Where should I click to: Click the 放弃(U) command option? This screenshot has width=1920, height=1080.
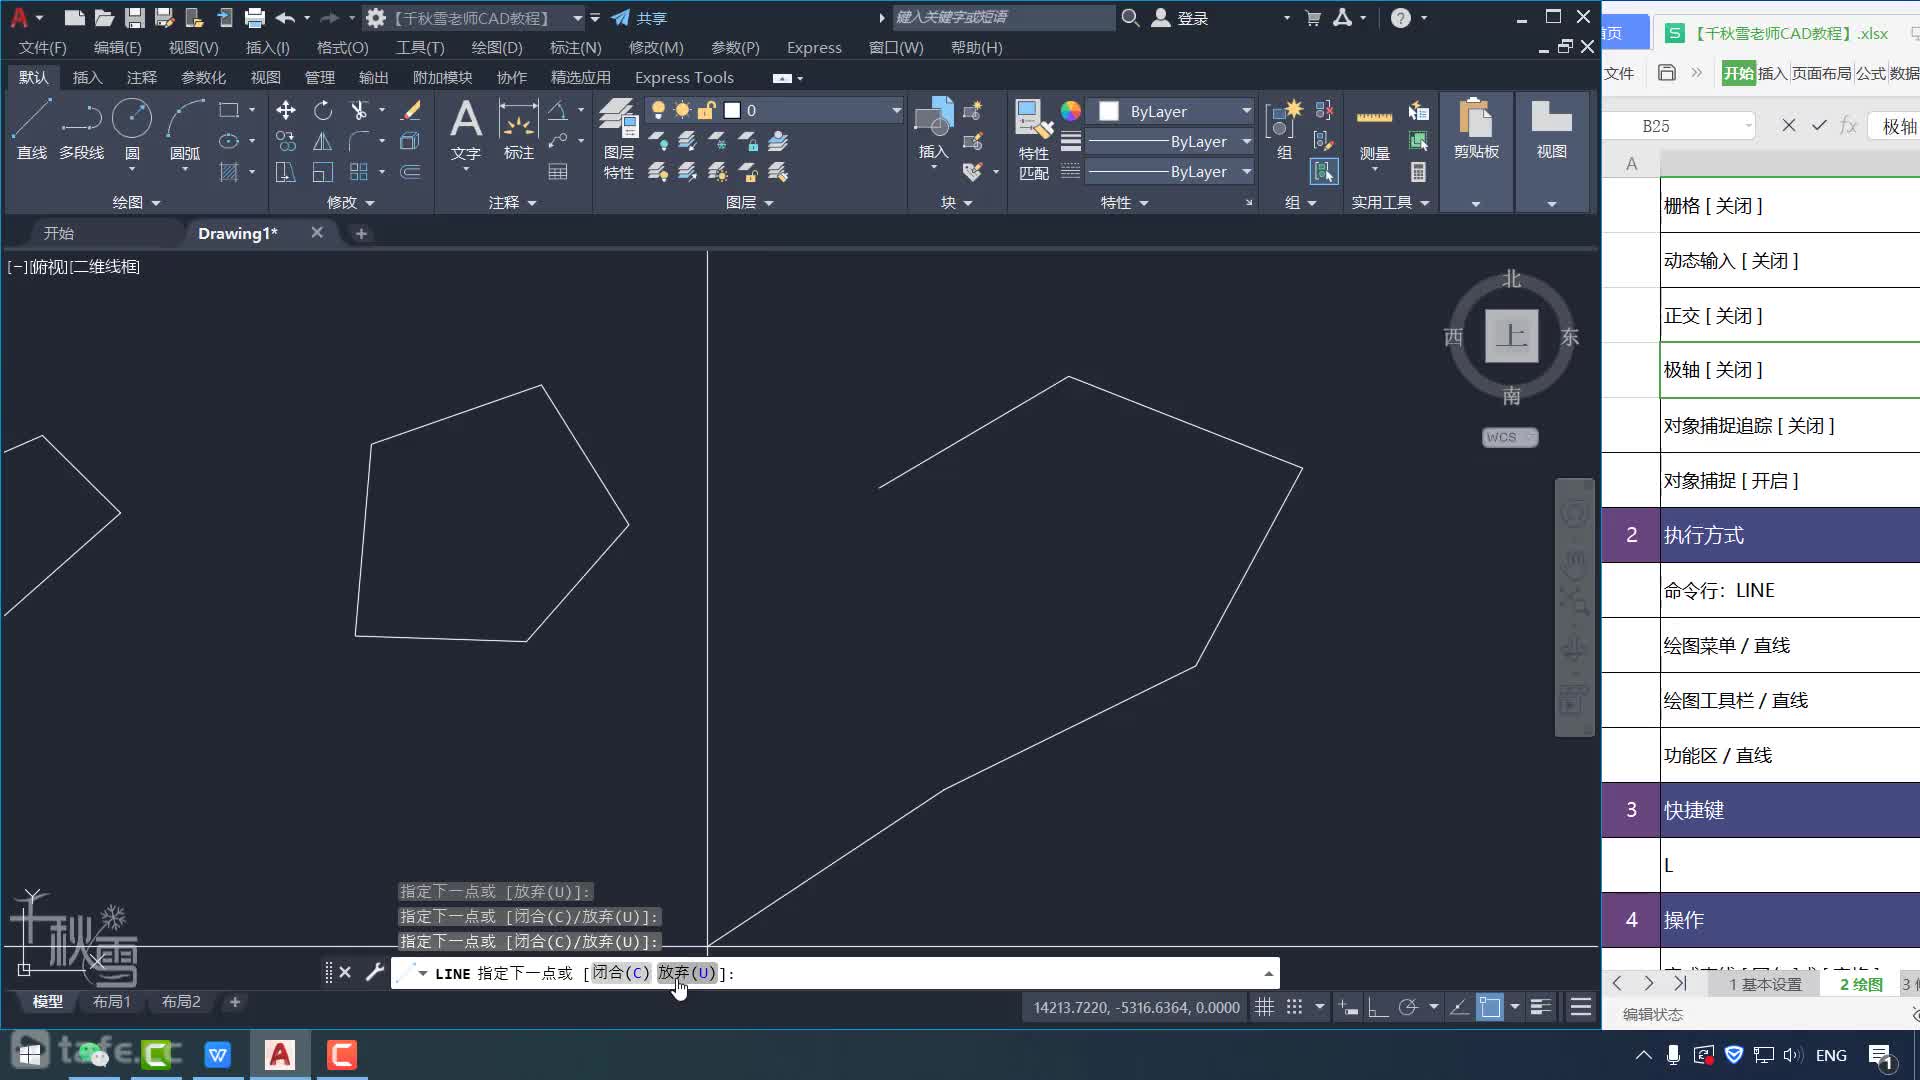coord(687,973)
